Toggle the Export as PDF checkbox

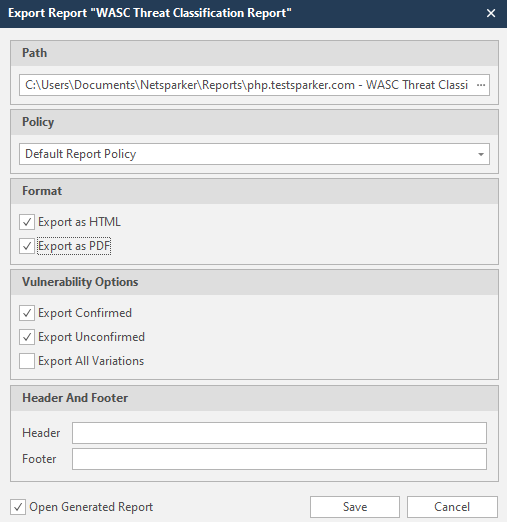[27, 246]
